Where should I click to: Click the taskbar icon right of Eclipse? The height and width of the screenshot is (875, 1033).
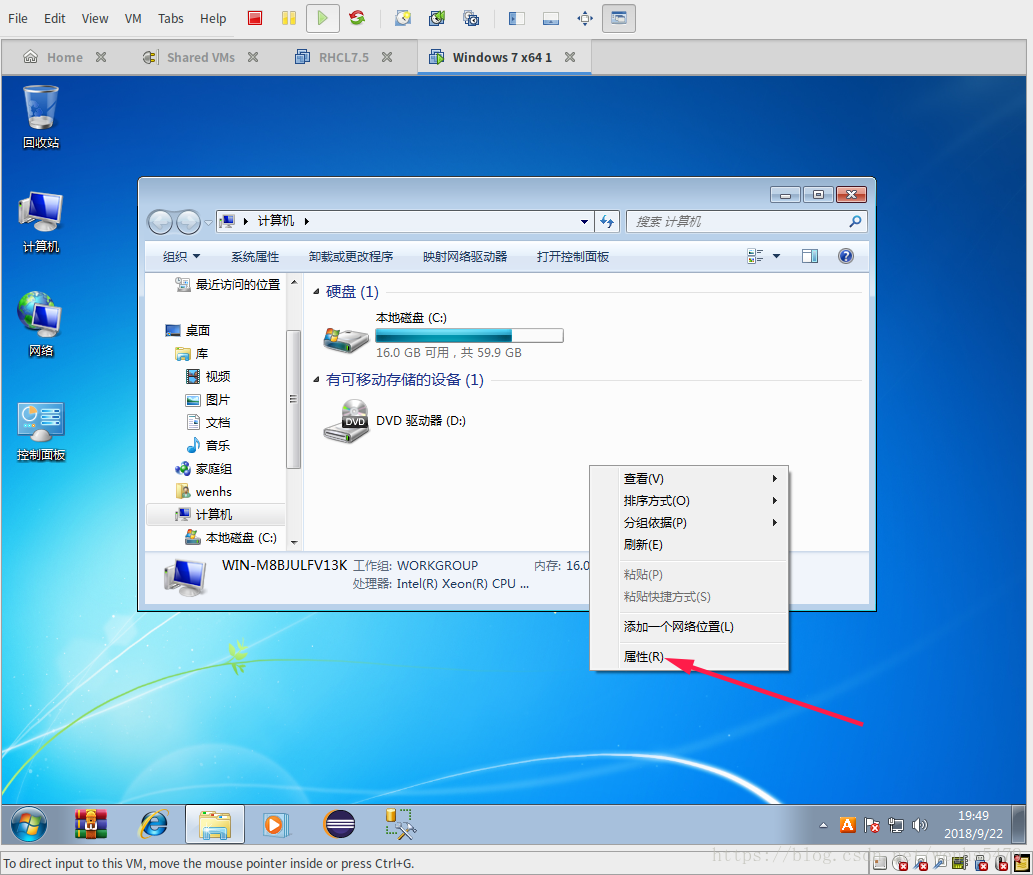(401, 824)
